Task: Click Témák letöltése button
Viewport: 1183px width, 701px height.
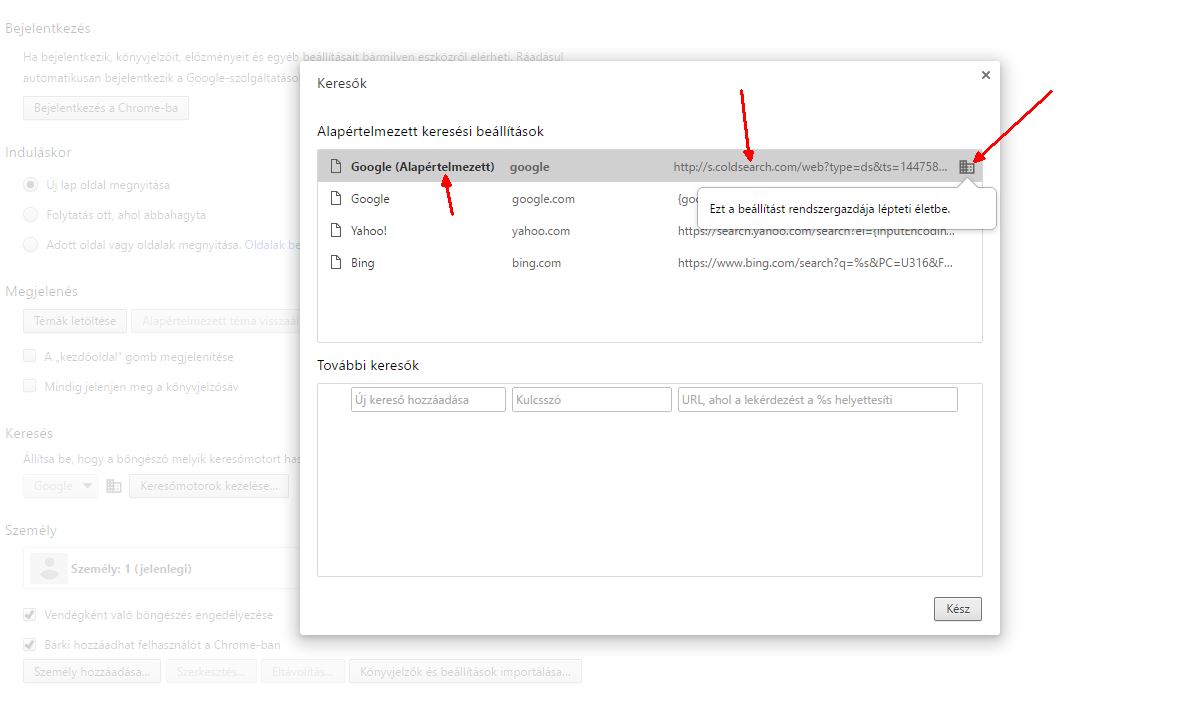Action: (x=75, y=321)
